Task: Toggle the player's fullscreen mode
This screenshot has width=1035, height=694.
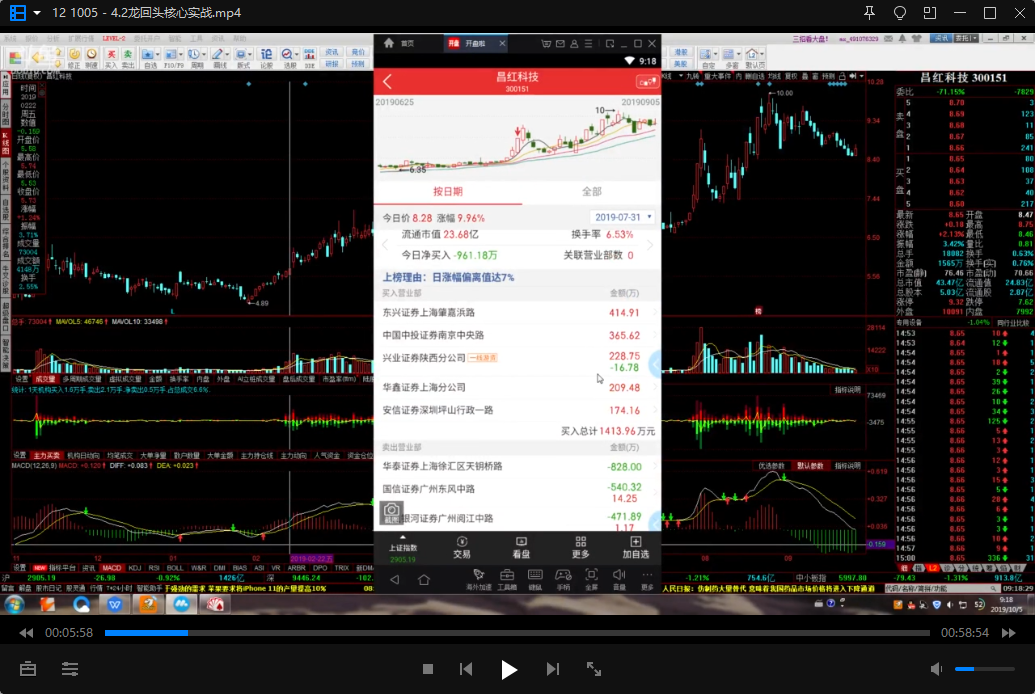Action: (594, 670)
